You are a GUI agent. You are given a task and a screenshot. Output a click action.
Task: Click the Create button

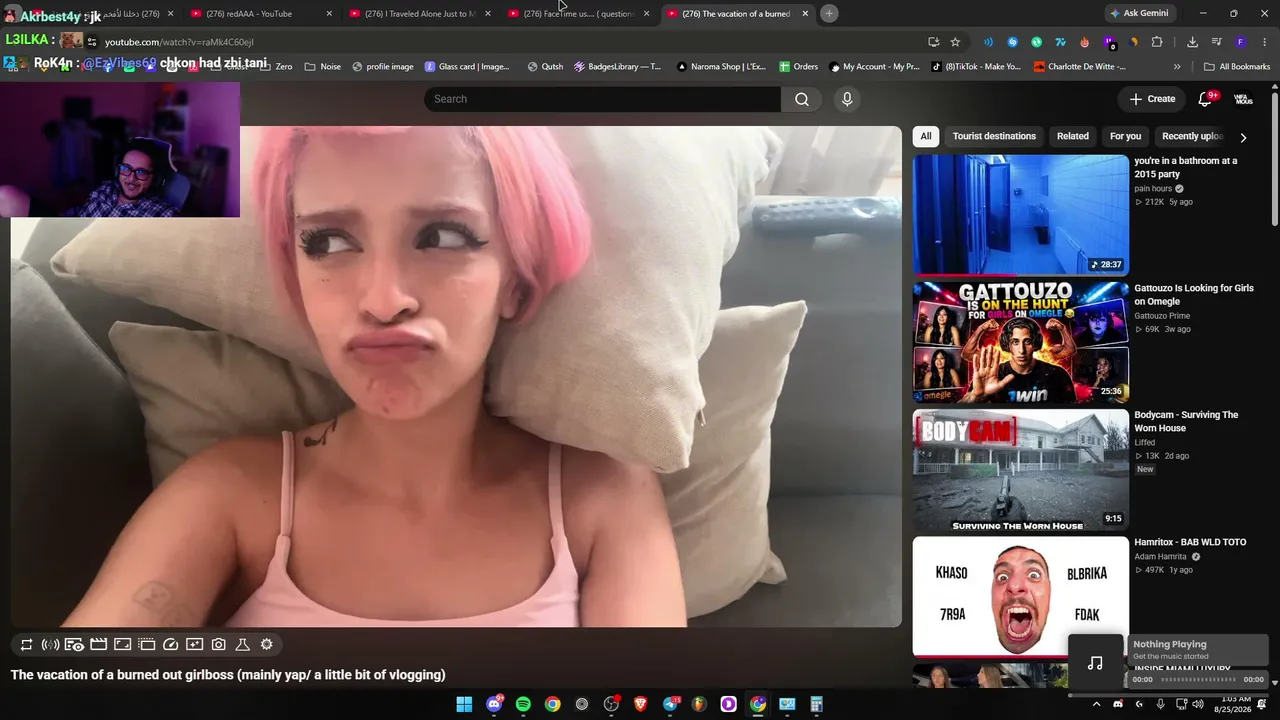[1152, 99]
